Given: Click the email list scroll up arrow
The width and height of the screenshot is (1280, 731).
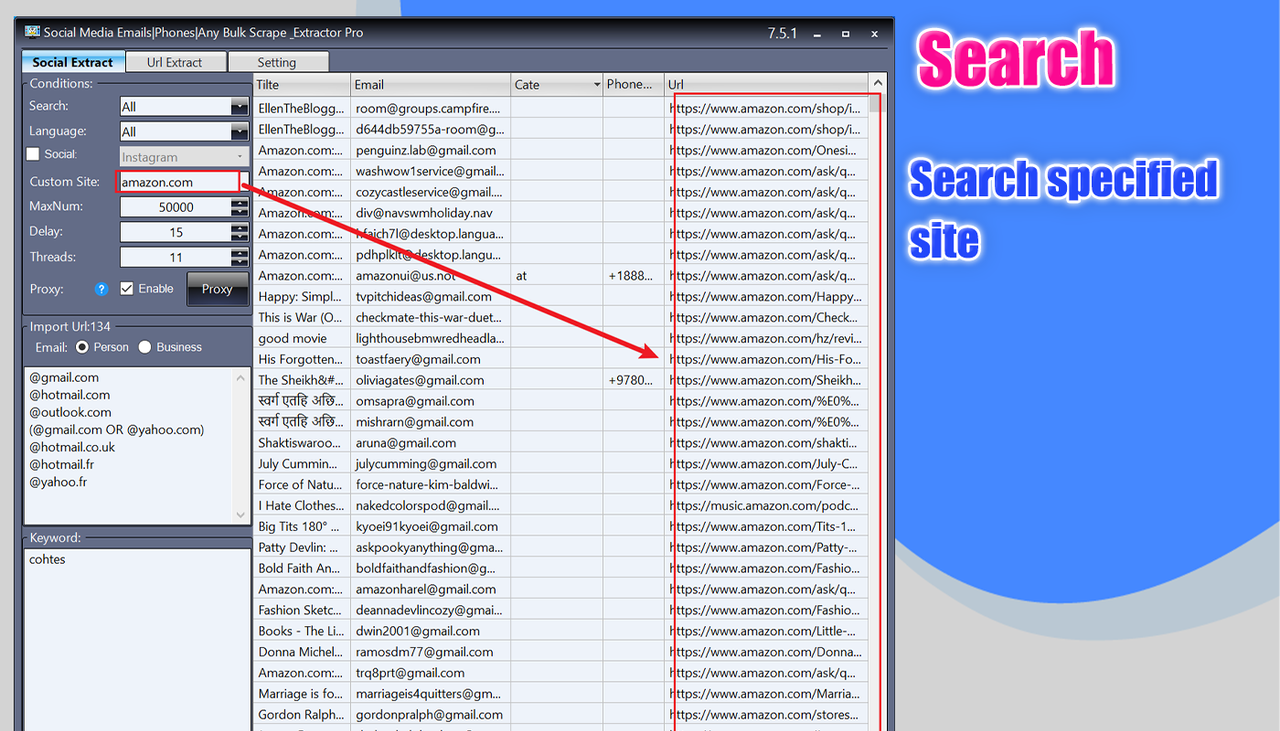Looking at the screenshot, I should coord(240,378).
